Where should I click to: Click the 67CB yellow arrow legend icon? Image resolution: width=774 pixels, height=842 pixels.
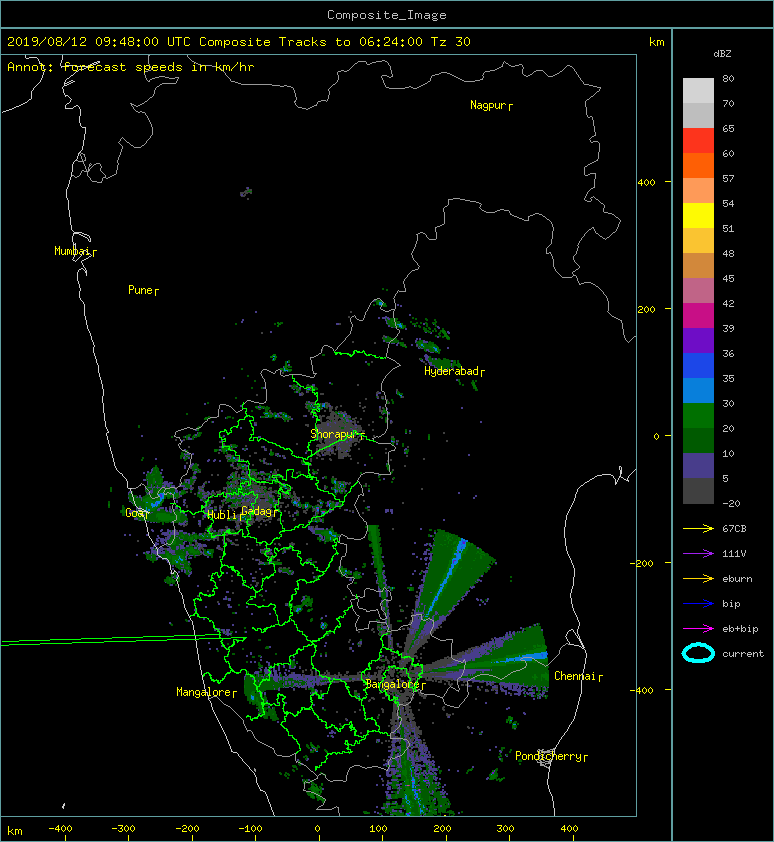[698, 528]
